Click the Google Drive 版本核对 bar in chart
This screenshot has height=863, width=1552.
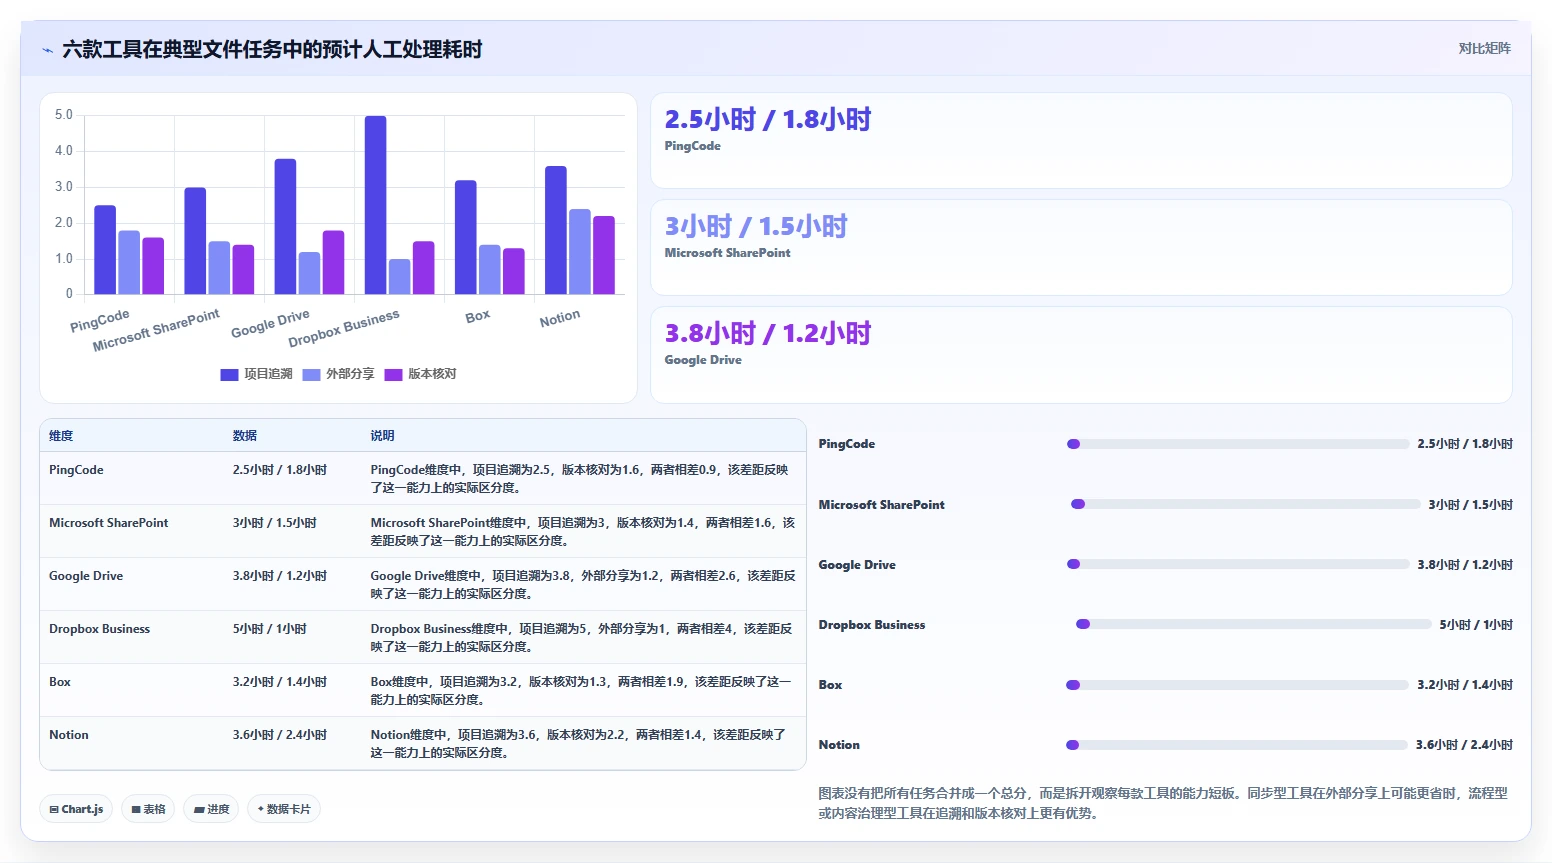333,262
